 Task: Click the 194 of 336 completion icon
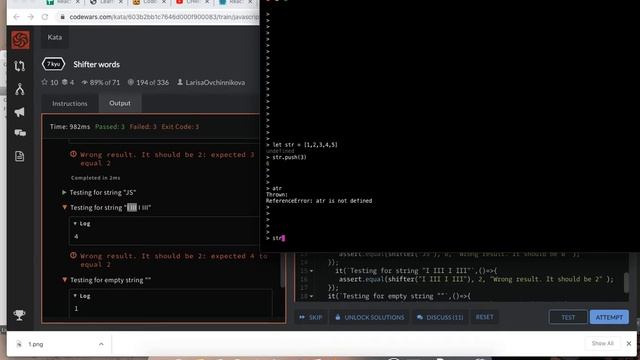(x=131, y=82)
